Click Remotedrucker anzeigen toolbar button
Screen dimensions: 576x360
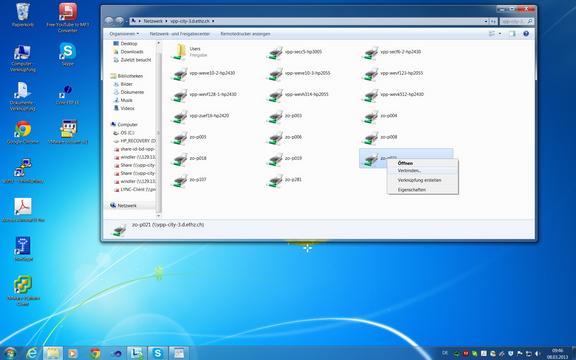[x=245, y=34]
